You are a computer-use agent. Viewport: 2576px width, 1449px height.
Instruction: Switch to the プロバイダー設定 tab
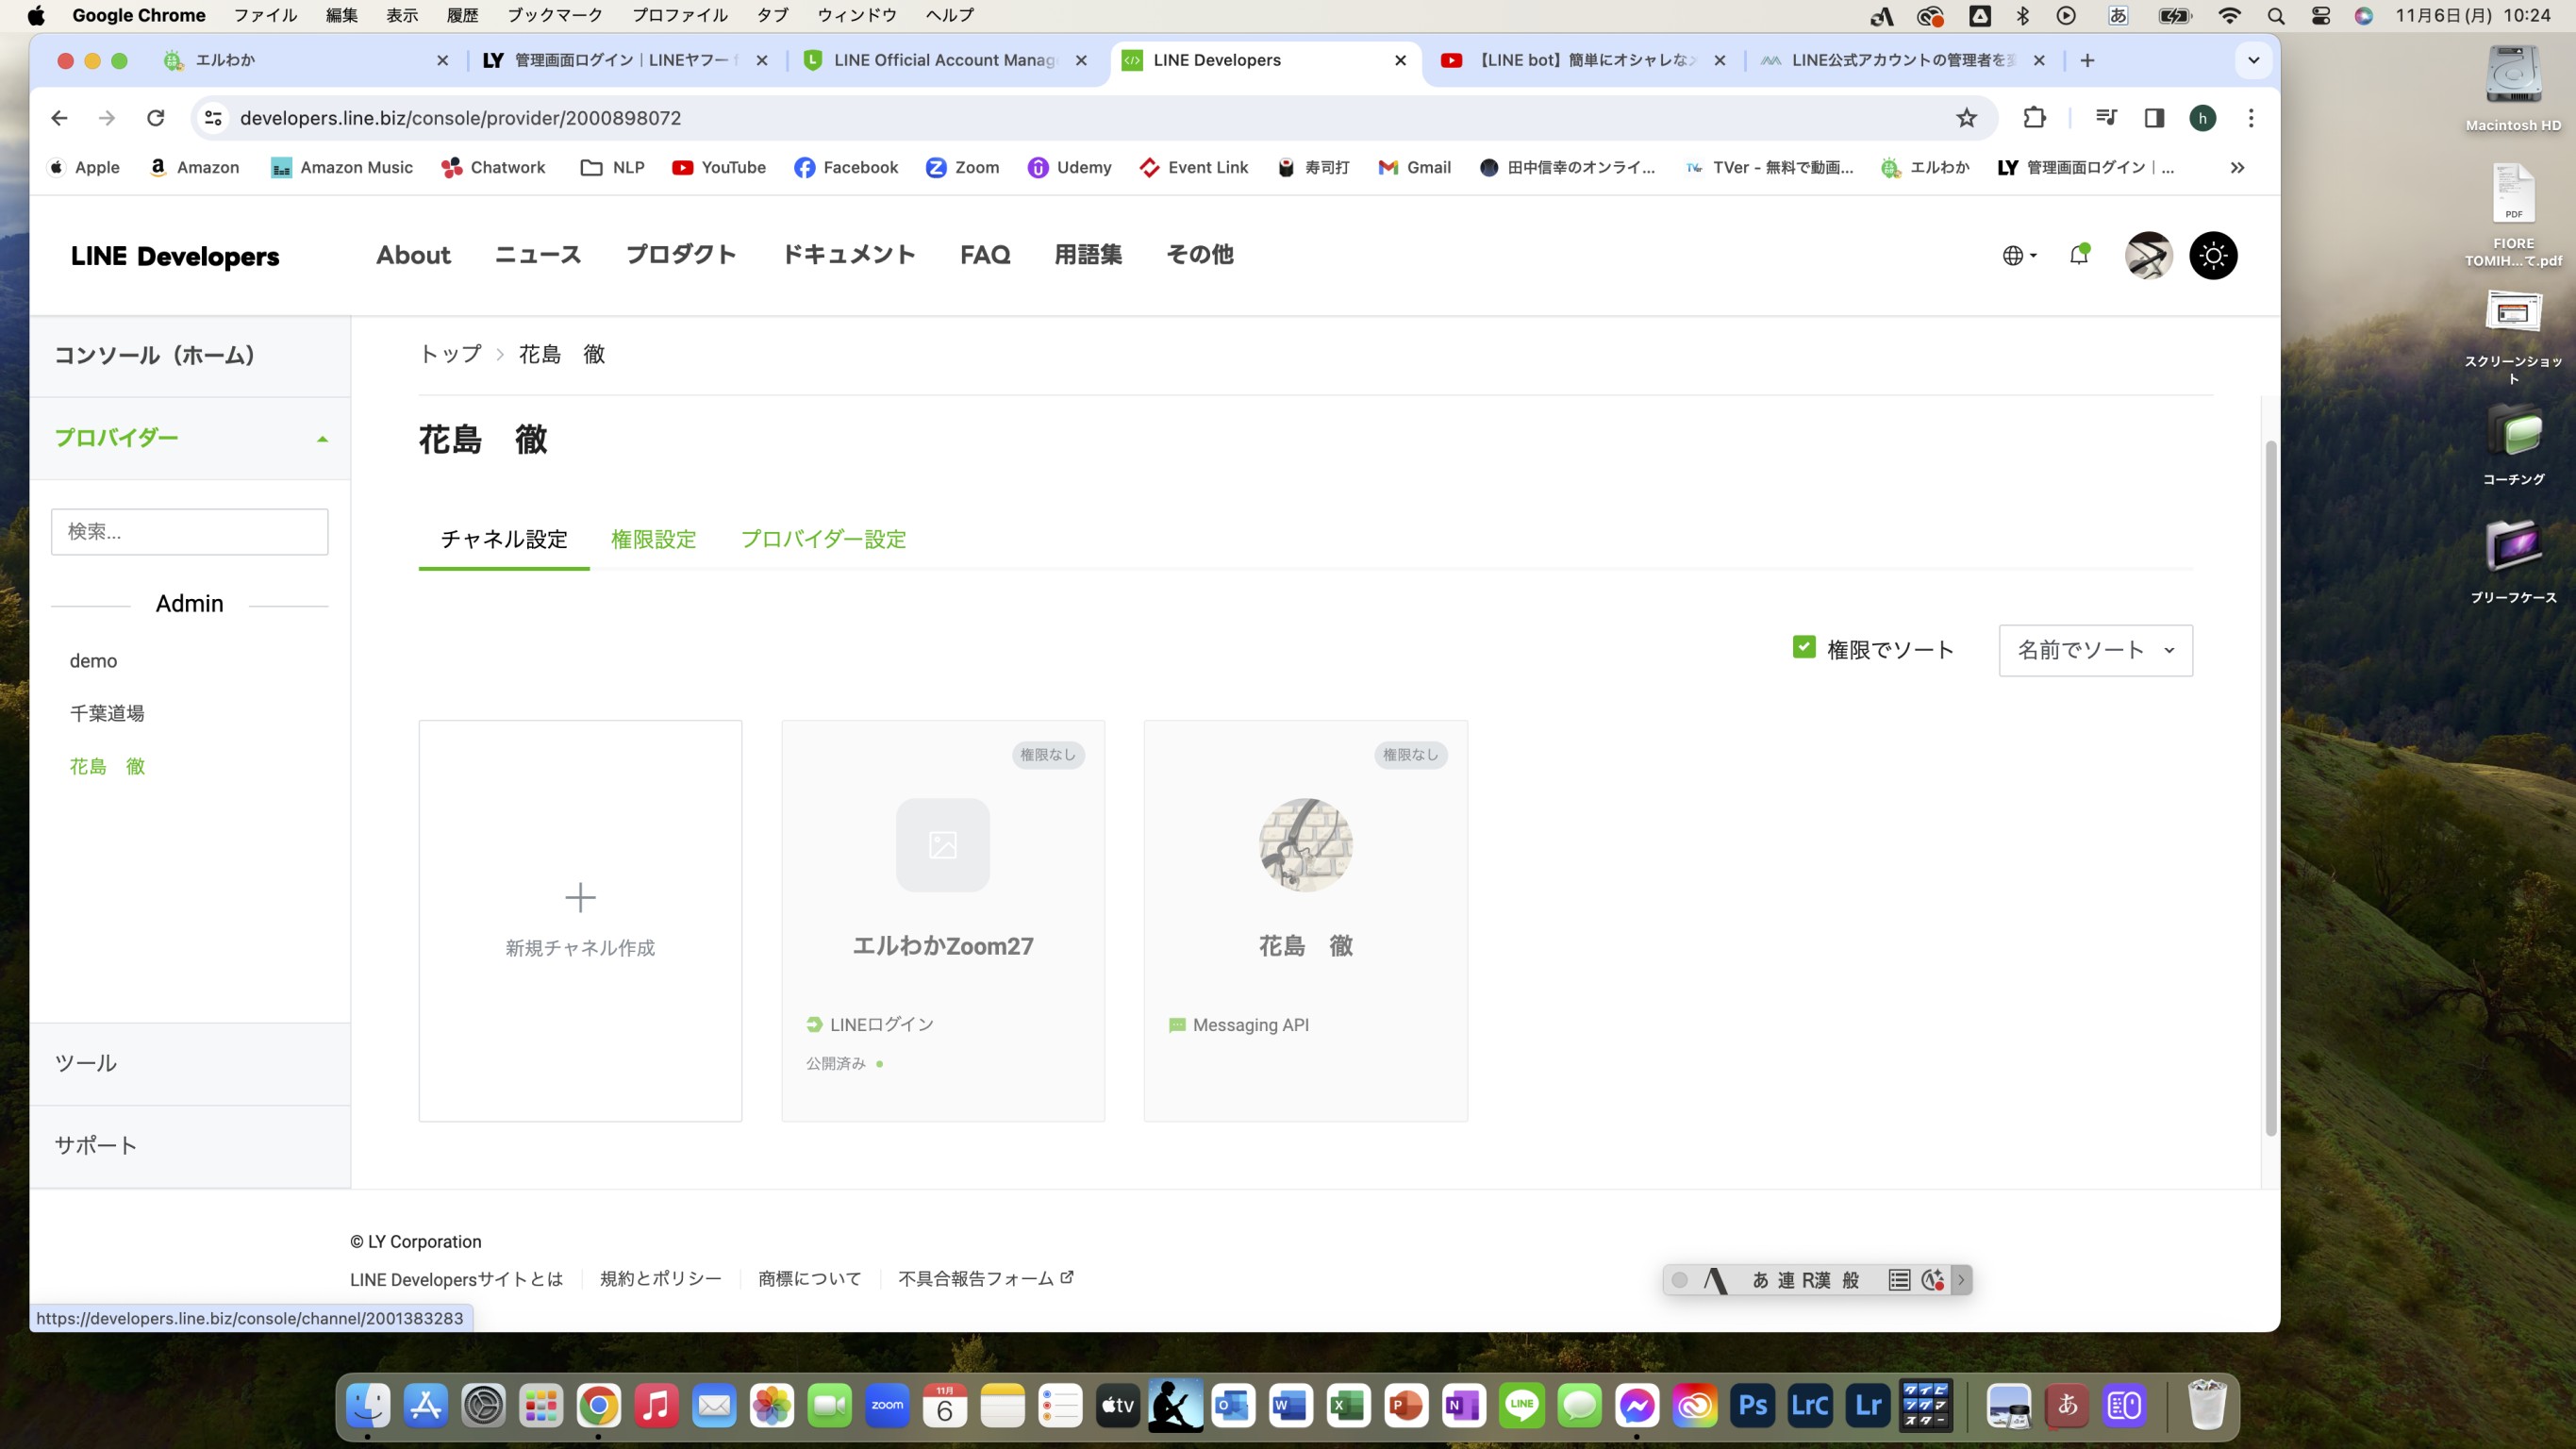click(x=823, y=539)
